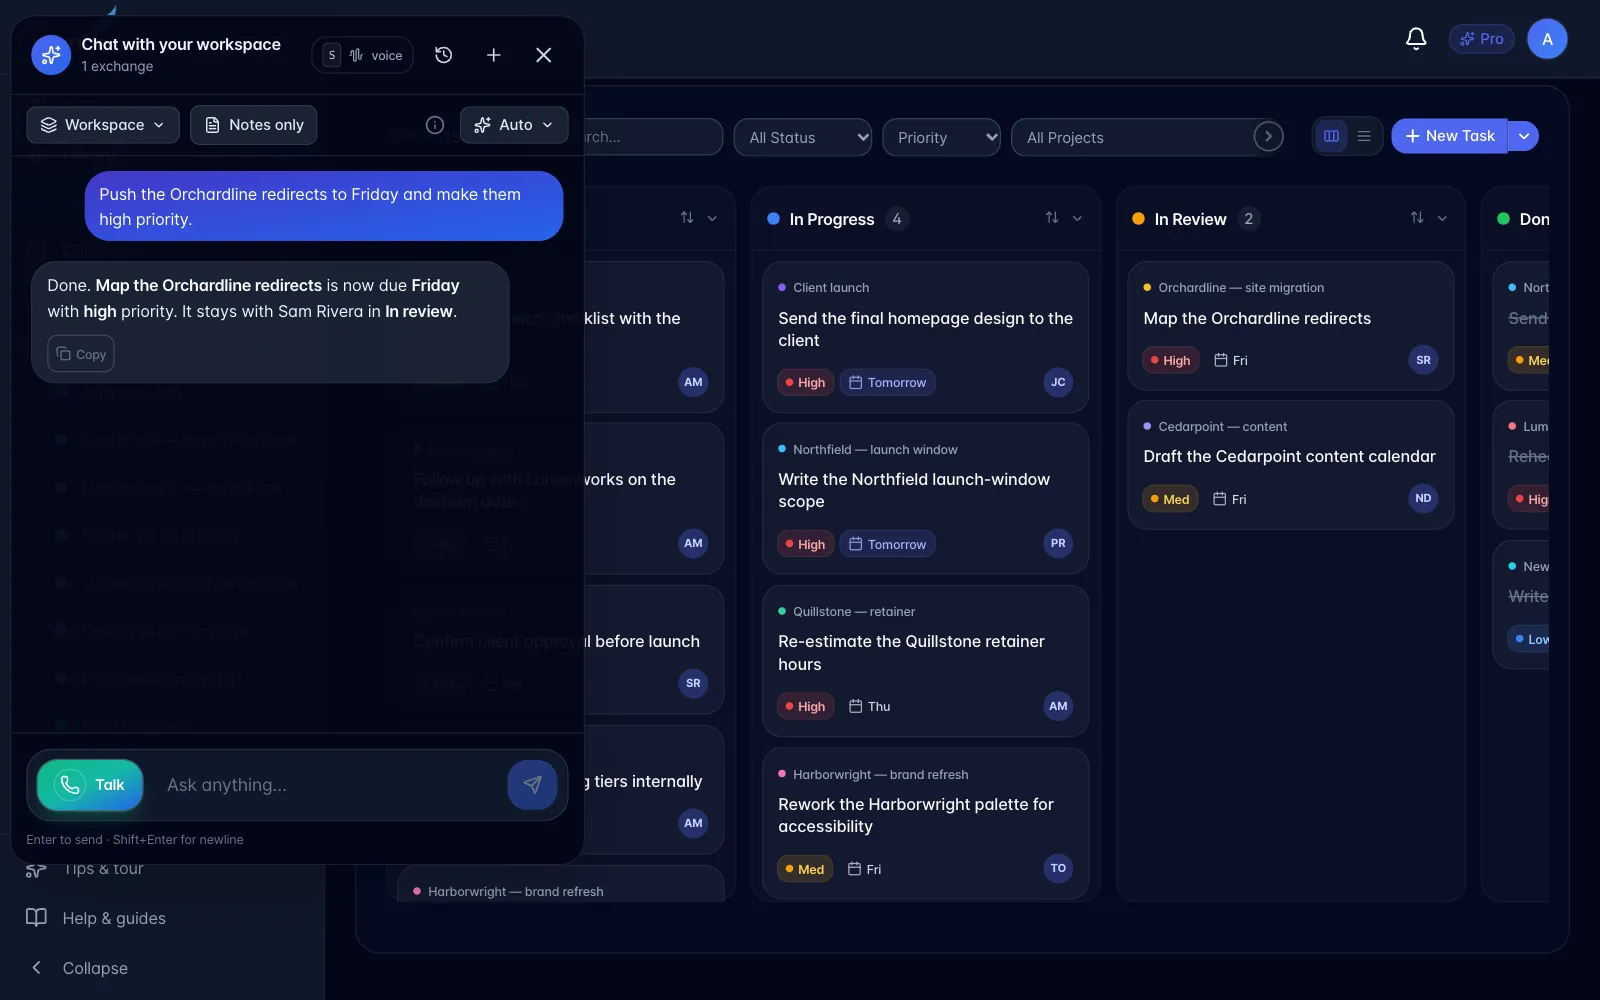
Task: Click the sort icon in the In Progress column
Action: coord(1052,218)
